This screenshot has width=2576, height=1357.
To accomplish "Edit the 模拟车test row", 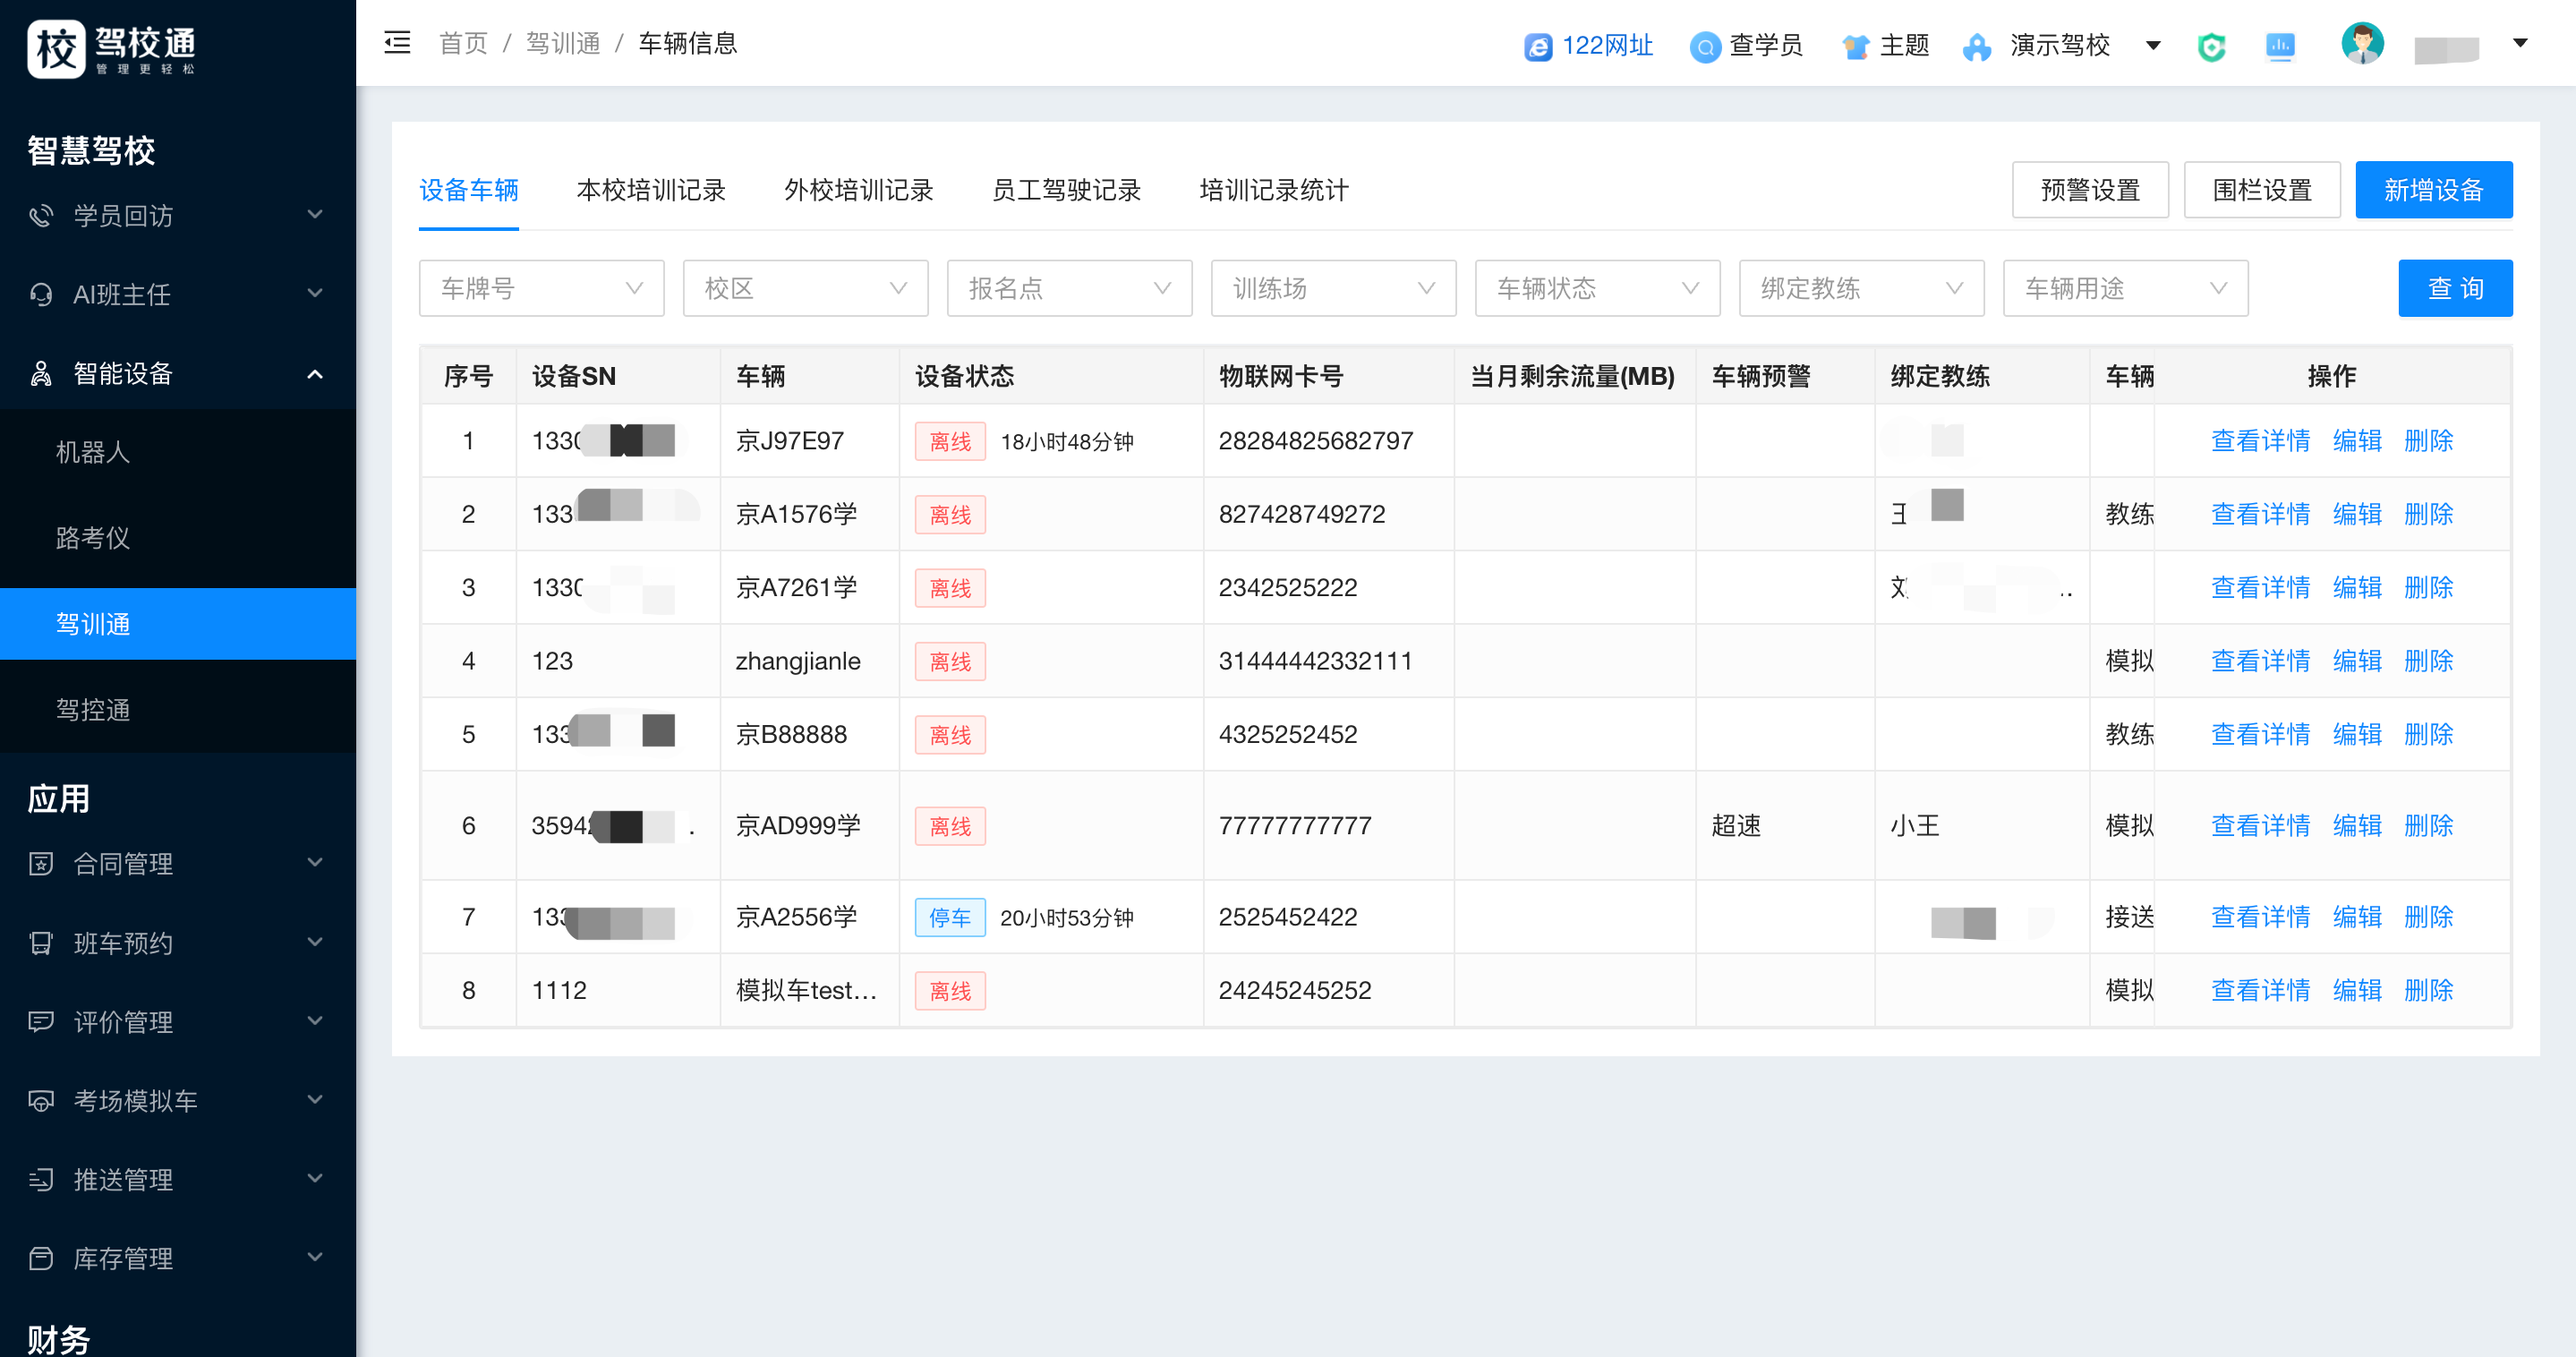I will pos(2357,990).
